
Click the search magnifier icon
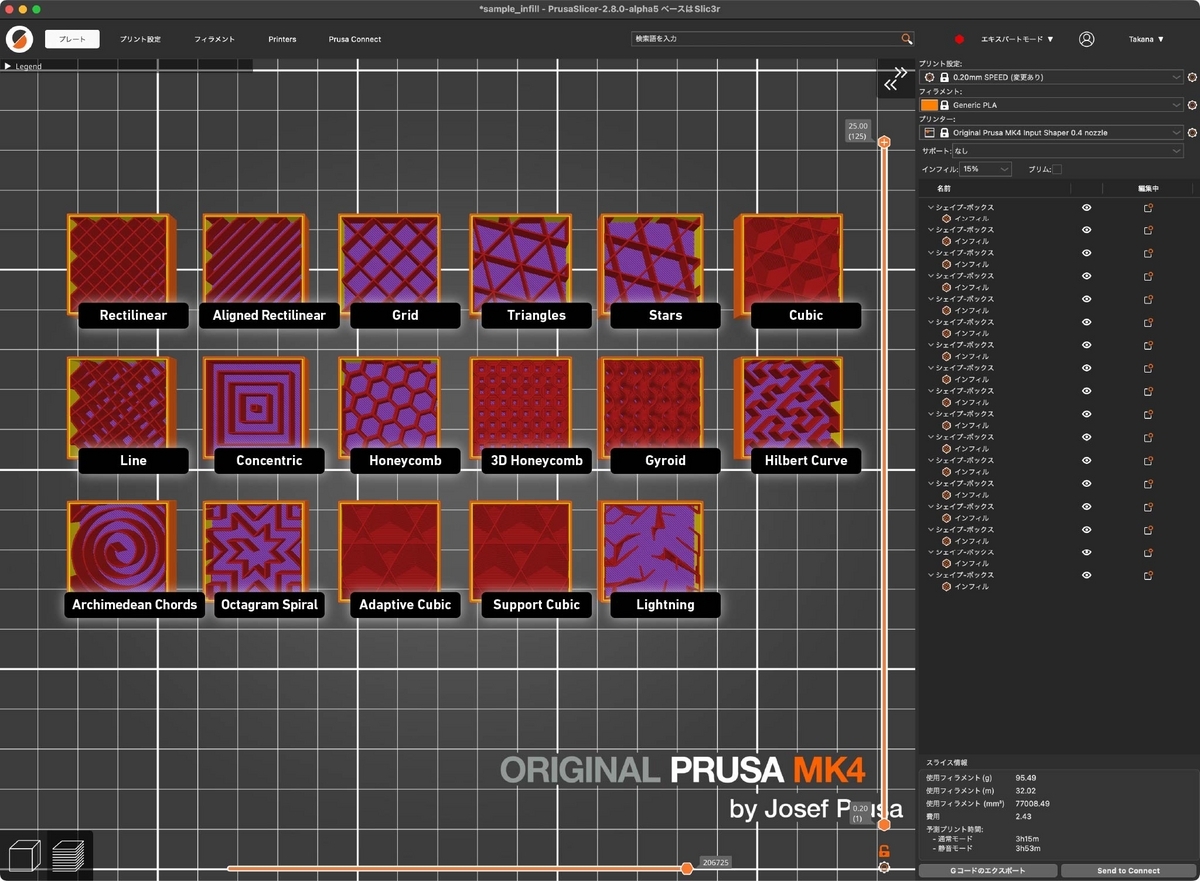click(907, 39)
